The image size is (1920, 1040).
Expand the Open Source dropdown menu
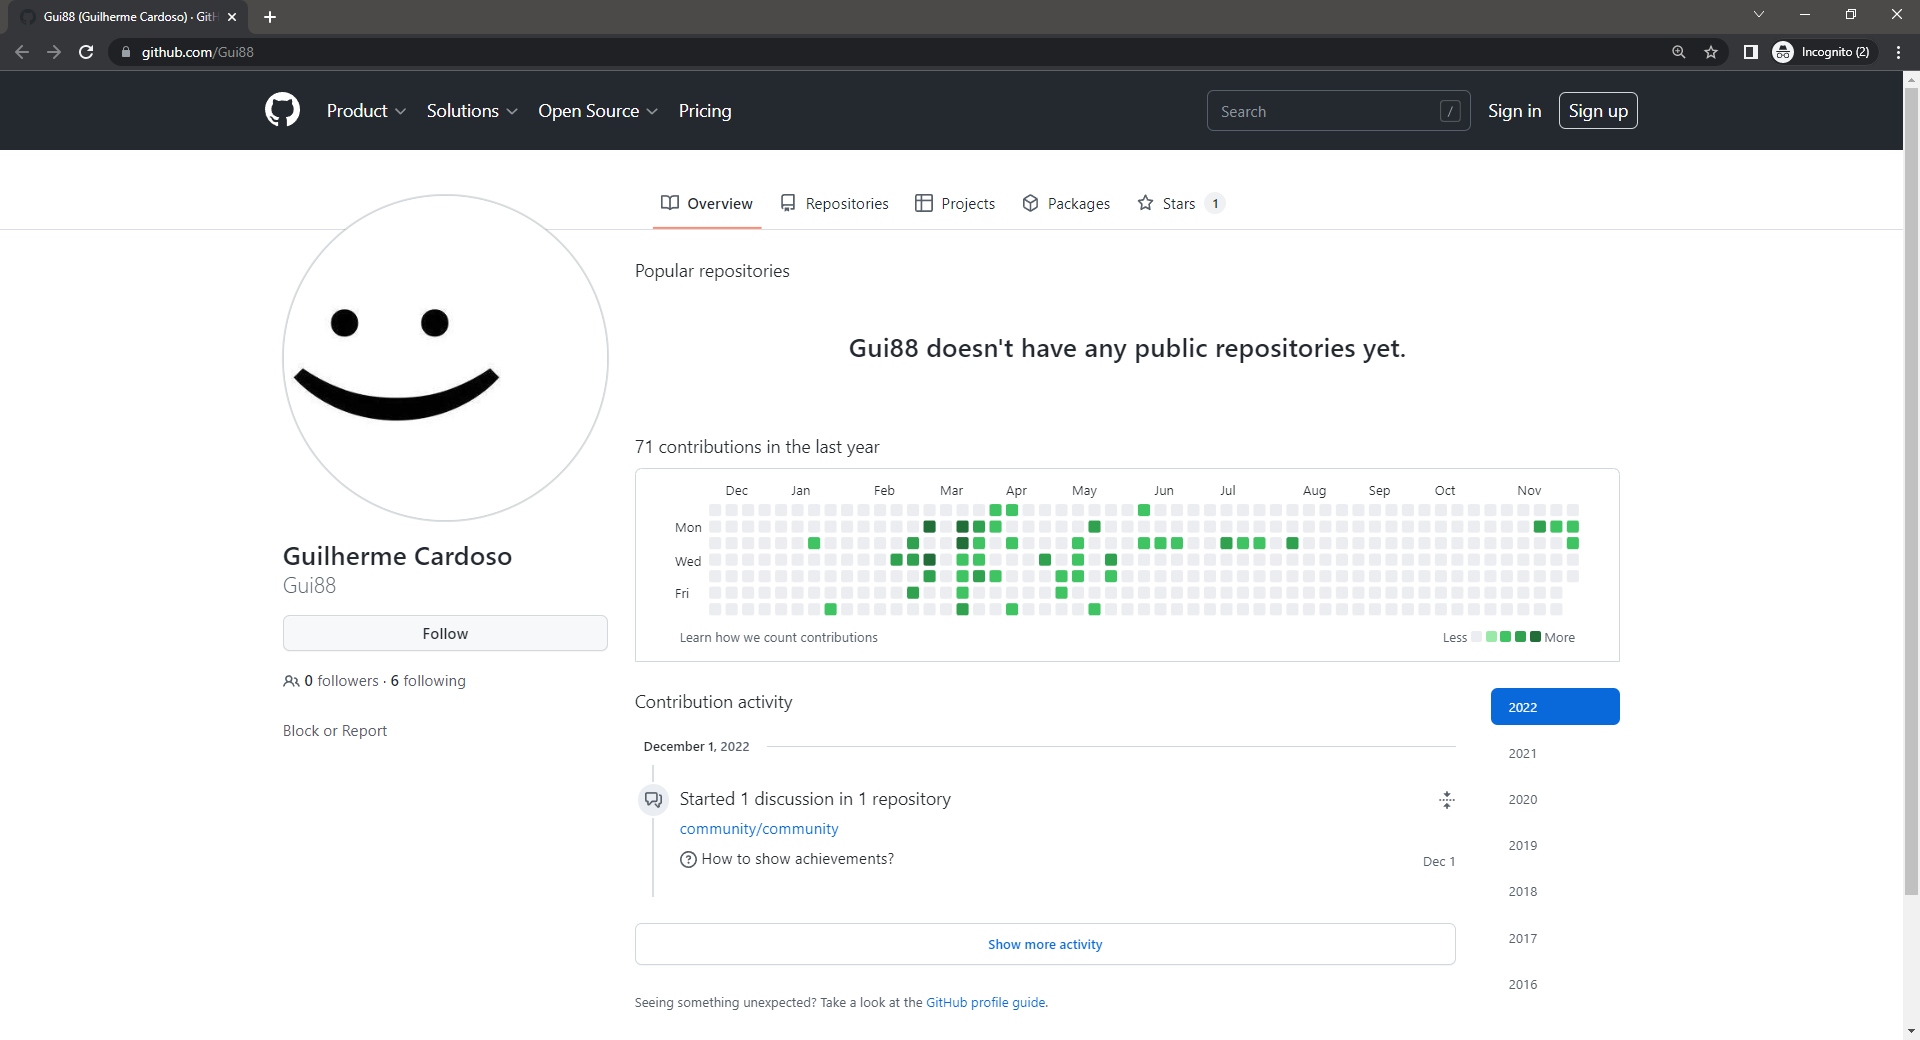point(598,111)
